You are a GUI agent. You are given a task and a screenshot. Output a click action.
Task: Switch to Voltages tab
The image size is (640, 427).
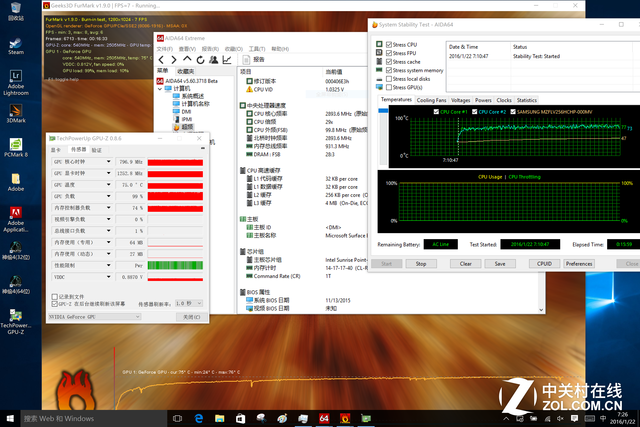point(460,100)
